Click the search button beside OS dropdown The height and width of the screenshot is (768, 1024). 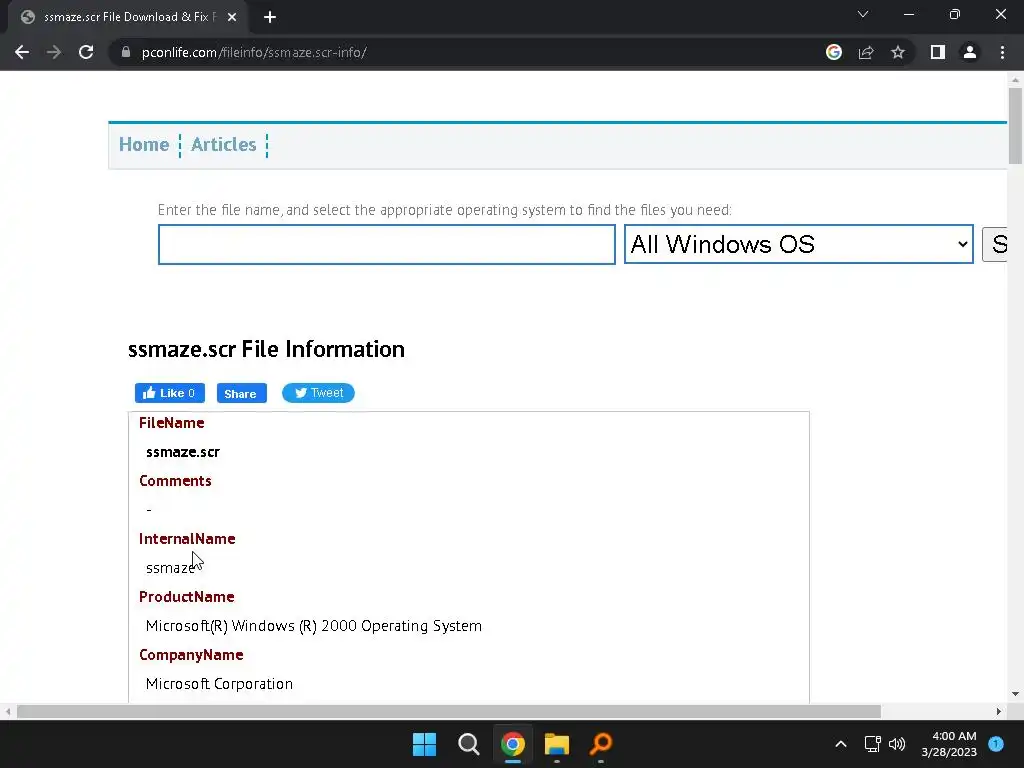[x=995, y=244]
